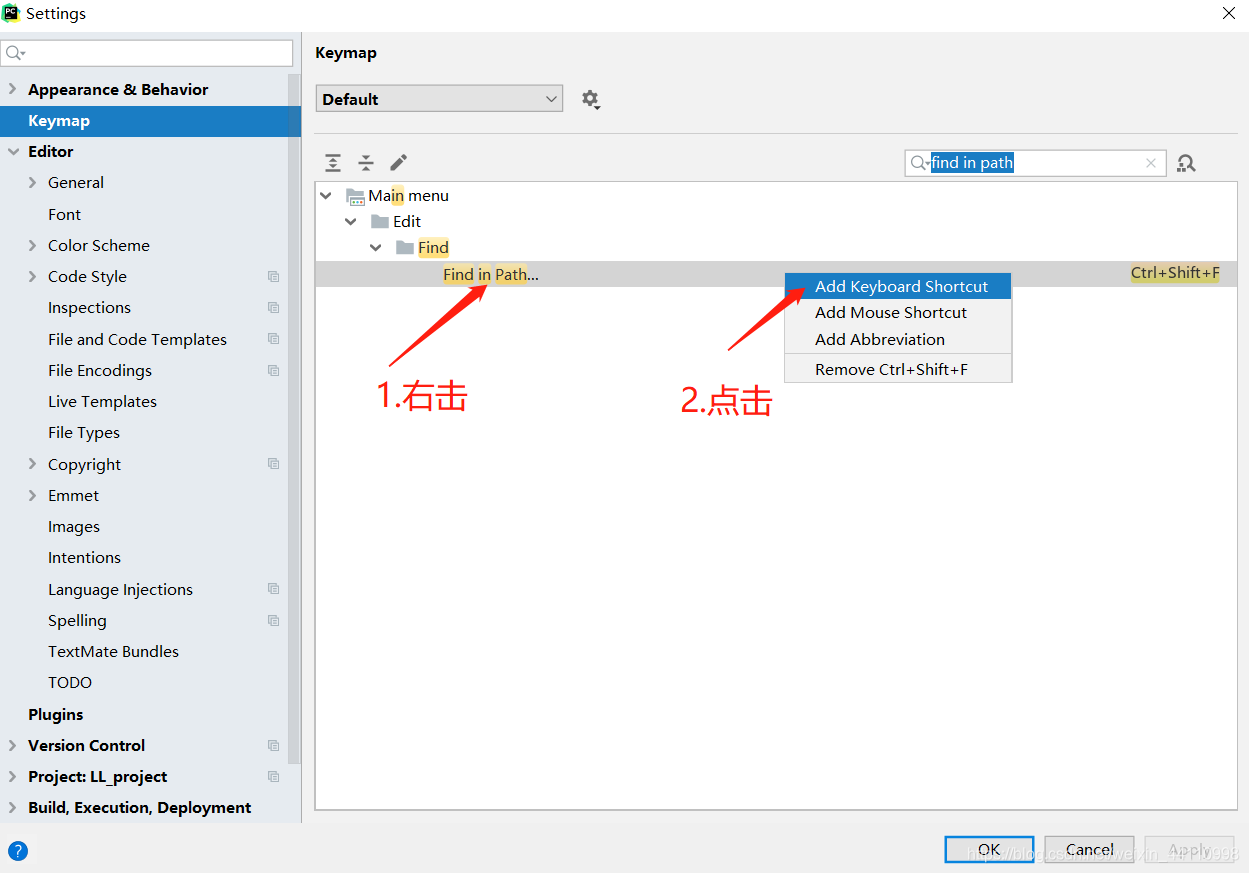Click magnifier icon in settings search box
The image size is (1249, 873).
(x=15, y=53)
